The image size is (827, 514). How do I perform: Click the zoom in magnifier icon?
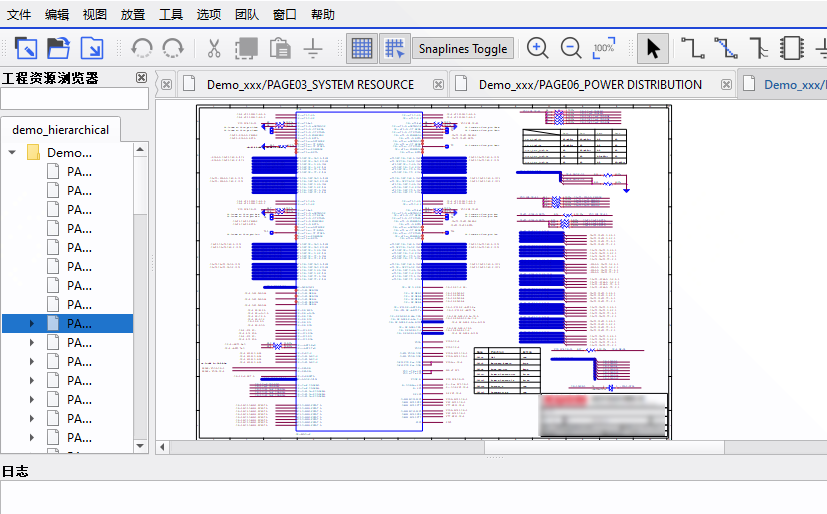[x=538, y=48]
